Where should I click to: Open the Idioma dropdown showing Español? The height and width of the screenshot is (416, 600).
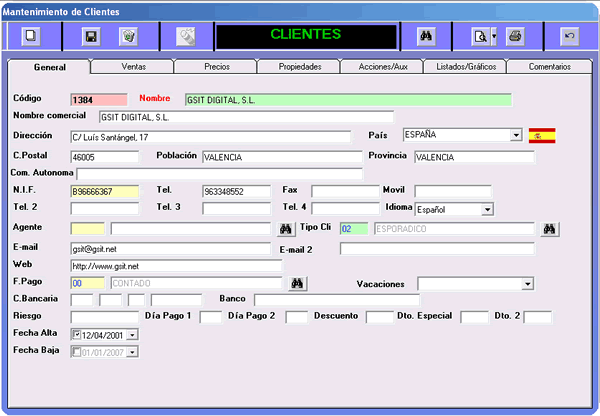(x=487, y=210)
